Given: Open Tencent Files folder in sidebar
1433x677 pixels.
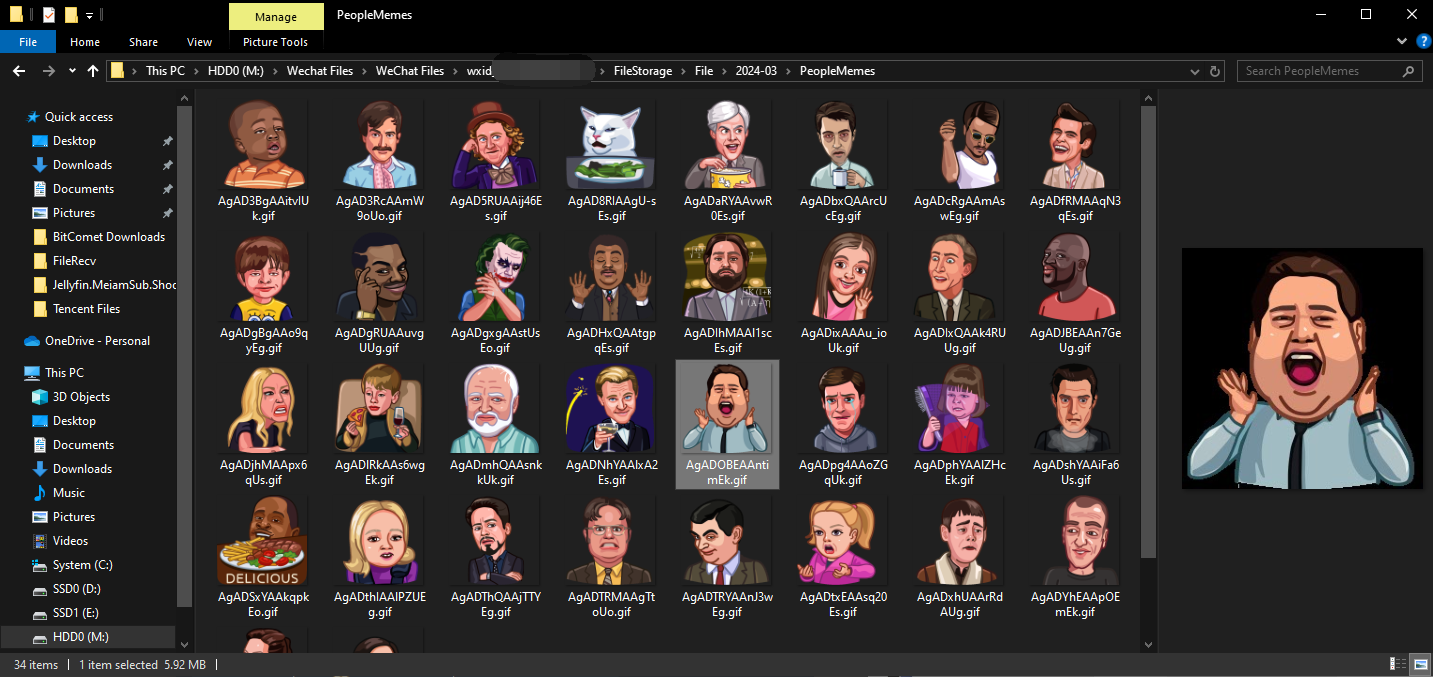Looking at the screenshot, I should (x=86, y=309).
